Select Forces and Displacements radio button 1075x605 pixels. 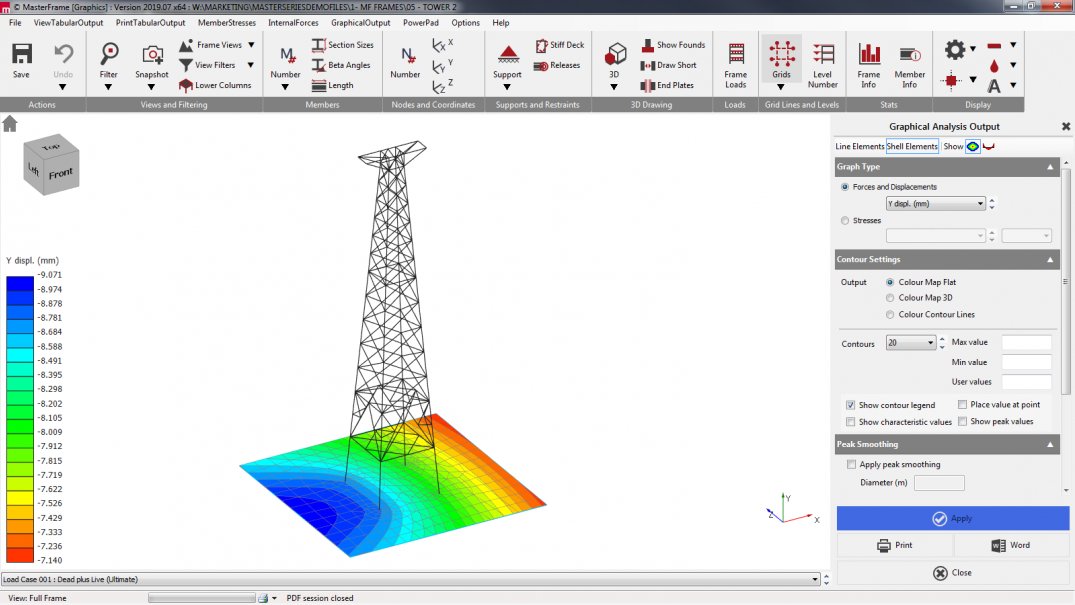coord(845,187)
